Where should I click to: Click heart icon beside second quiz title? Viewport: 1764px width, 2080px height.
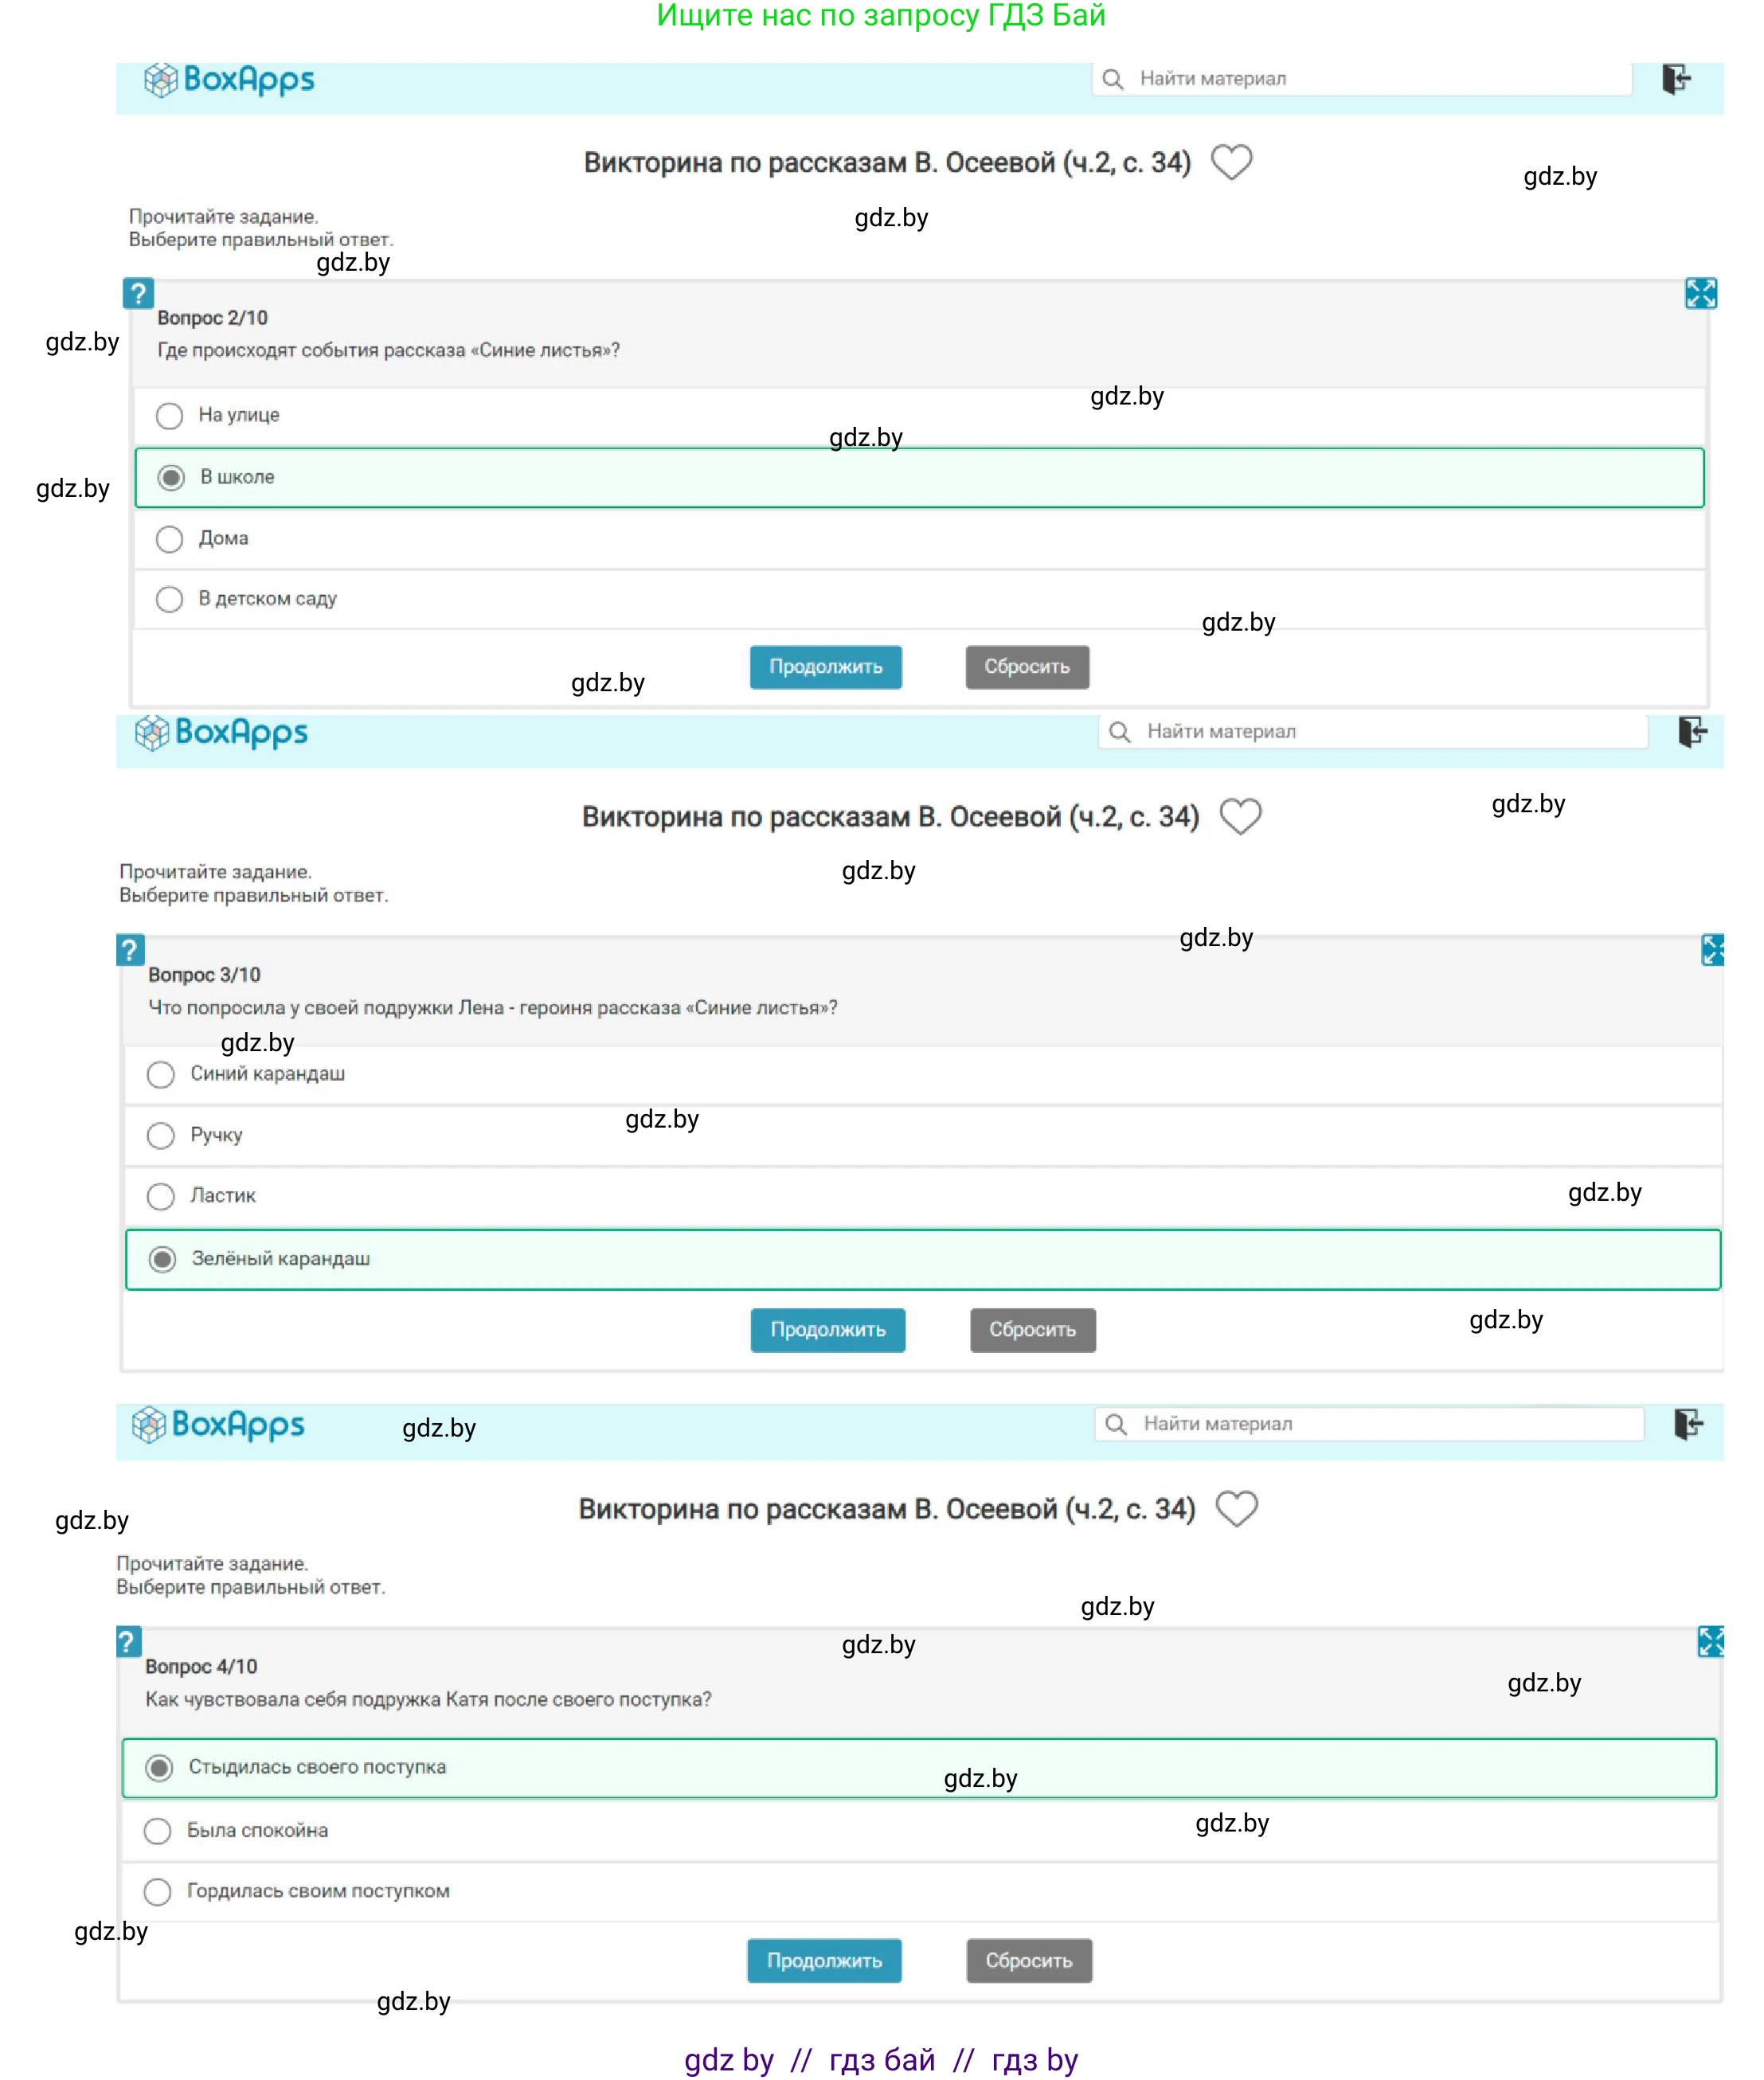(x=1240, y=816)
